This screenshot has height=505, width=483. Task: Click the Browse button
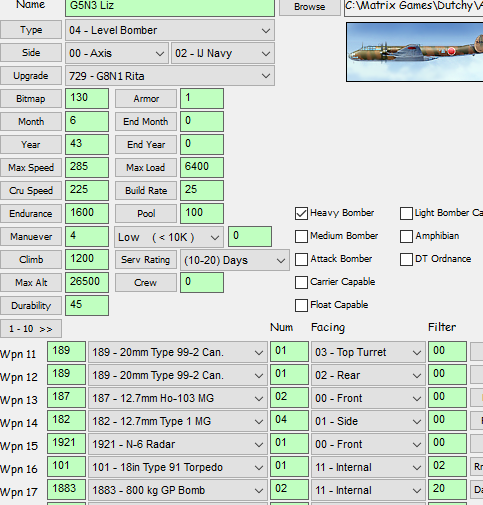pyautogui.click(x=310, y=6)
